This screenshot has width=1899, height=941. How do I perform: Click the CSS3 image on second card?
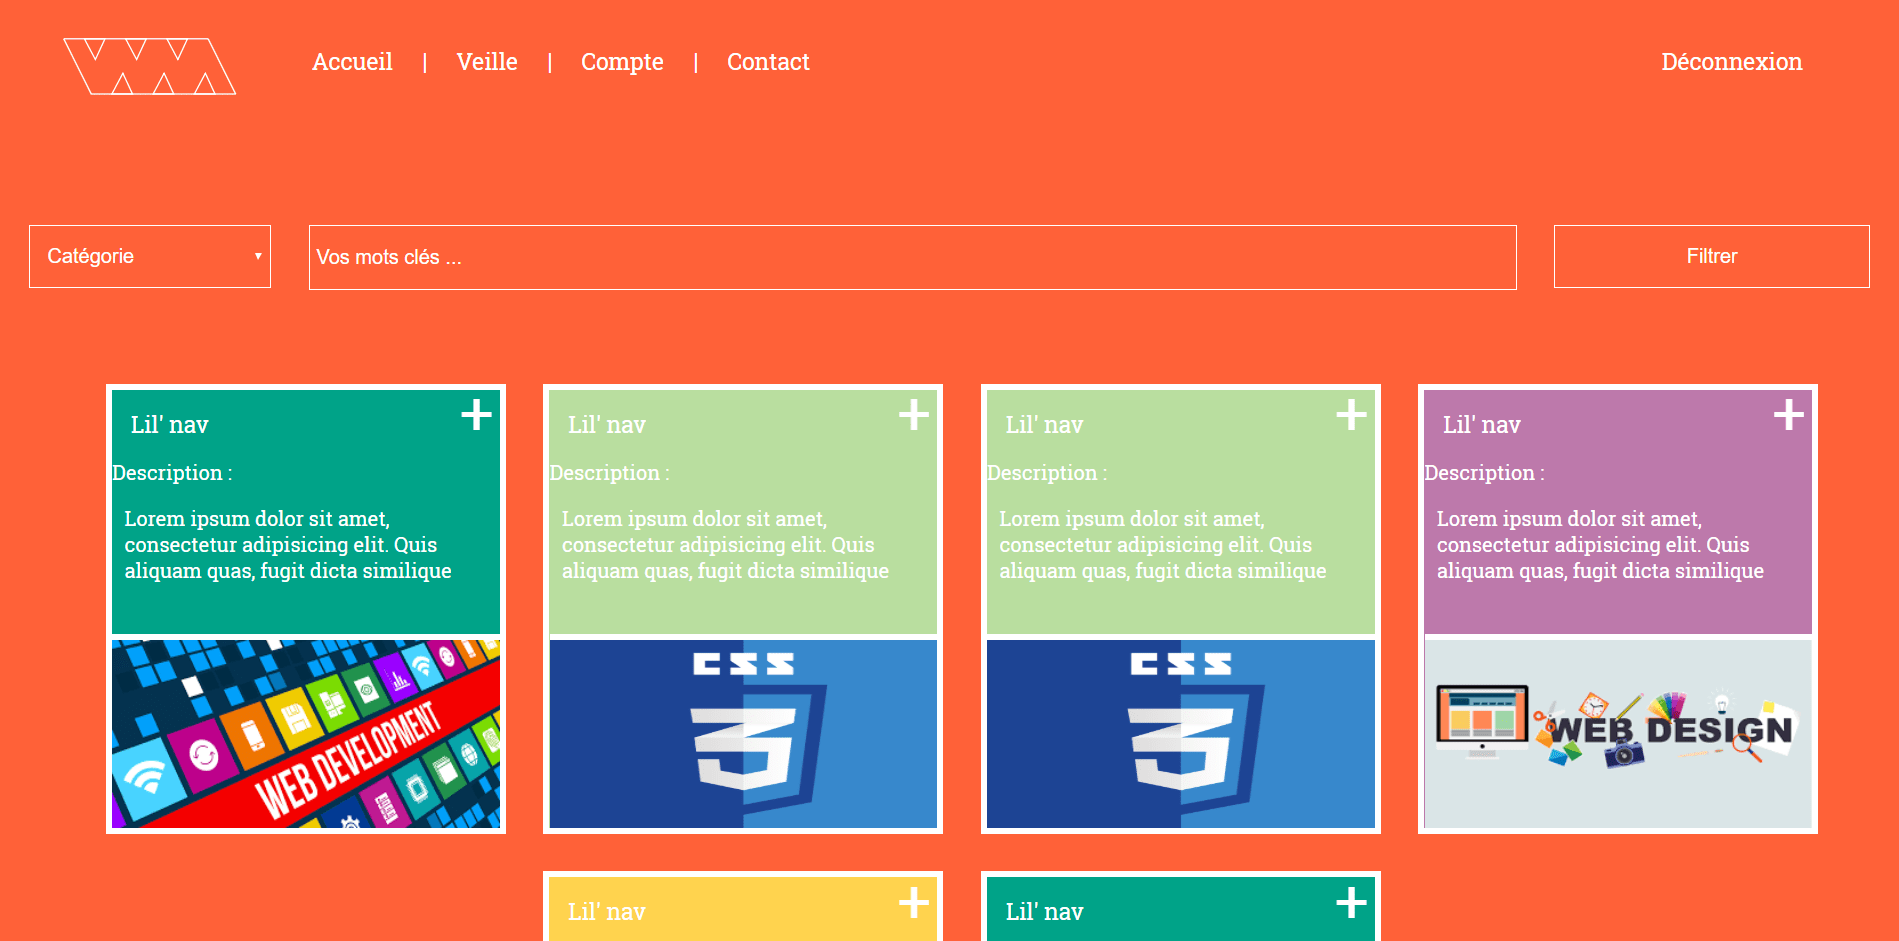(x=743, y=733)
